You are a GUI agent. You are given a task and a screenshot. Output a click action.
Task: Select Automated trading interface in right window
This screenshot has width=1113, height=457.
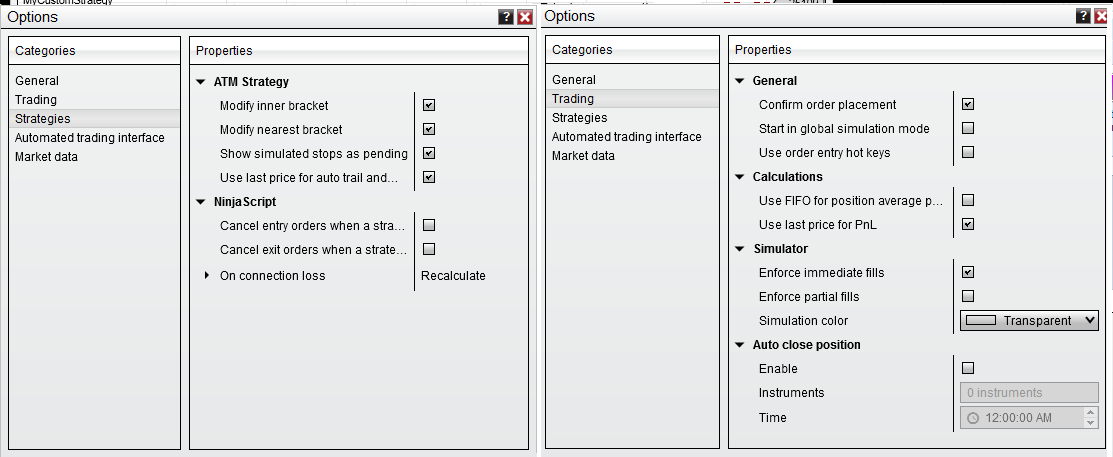pos(627,137)
